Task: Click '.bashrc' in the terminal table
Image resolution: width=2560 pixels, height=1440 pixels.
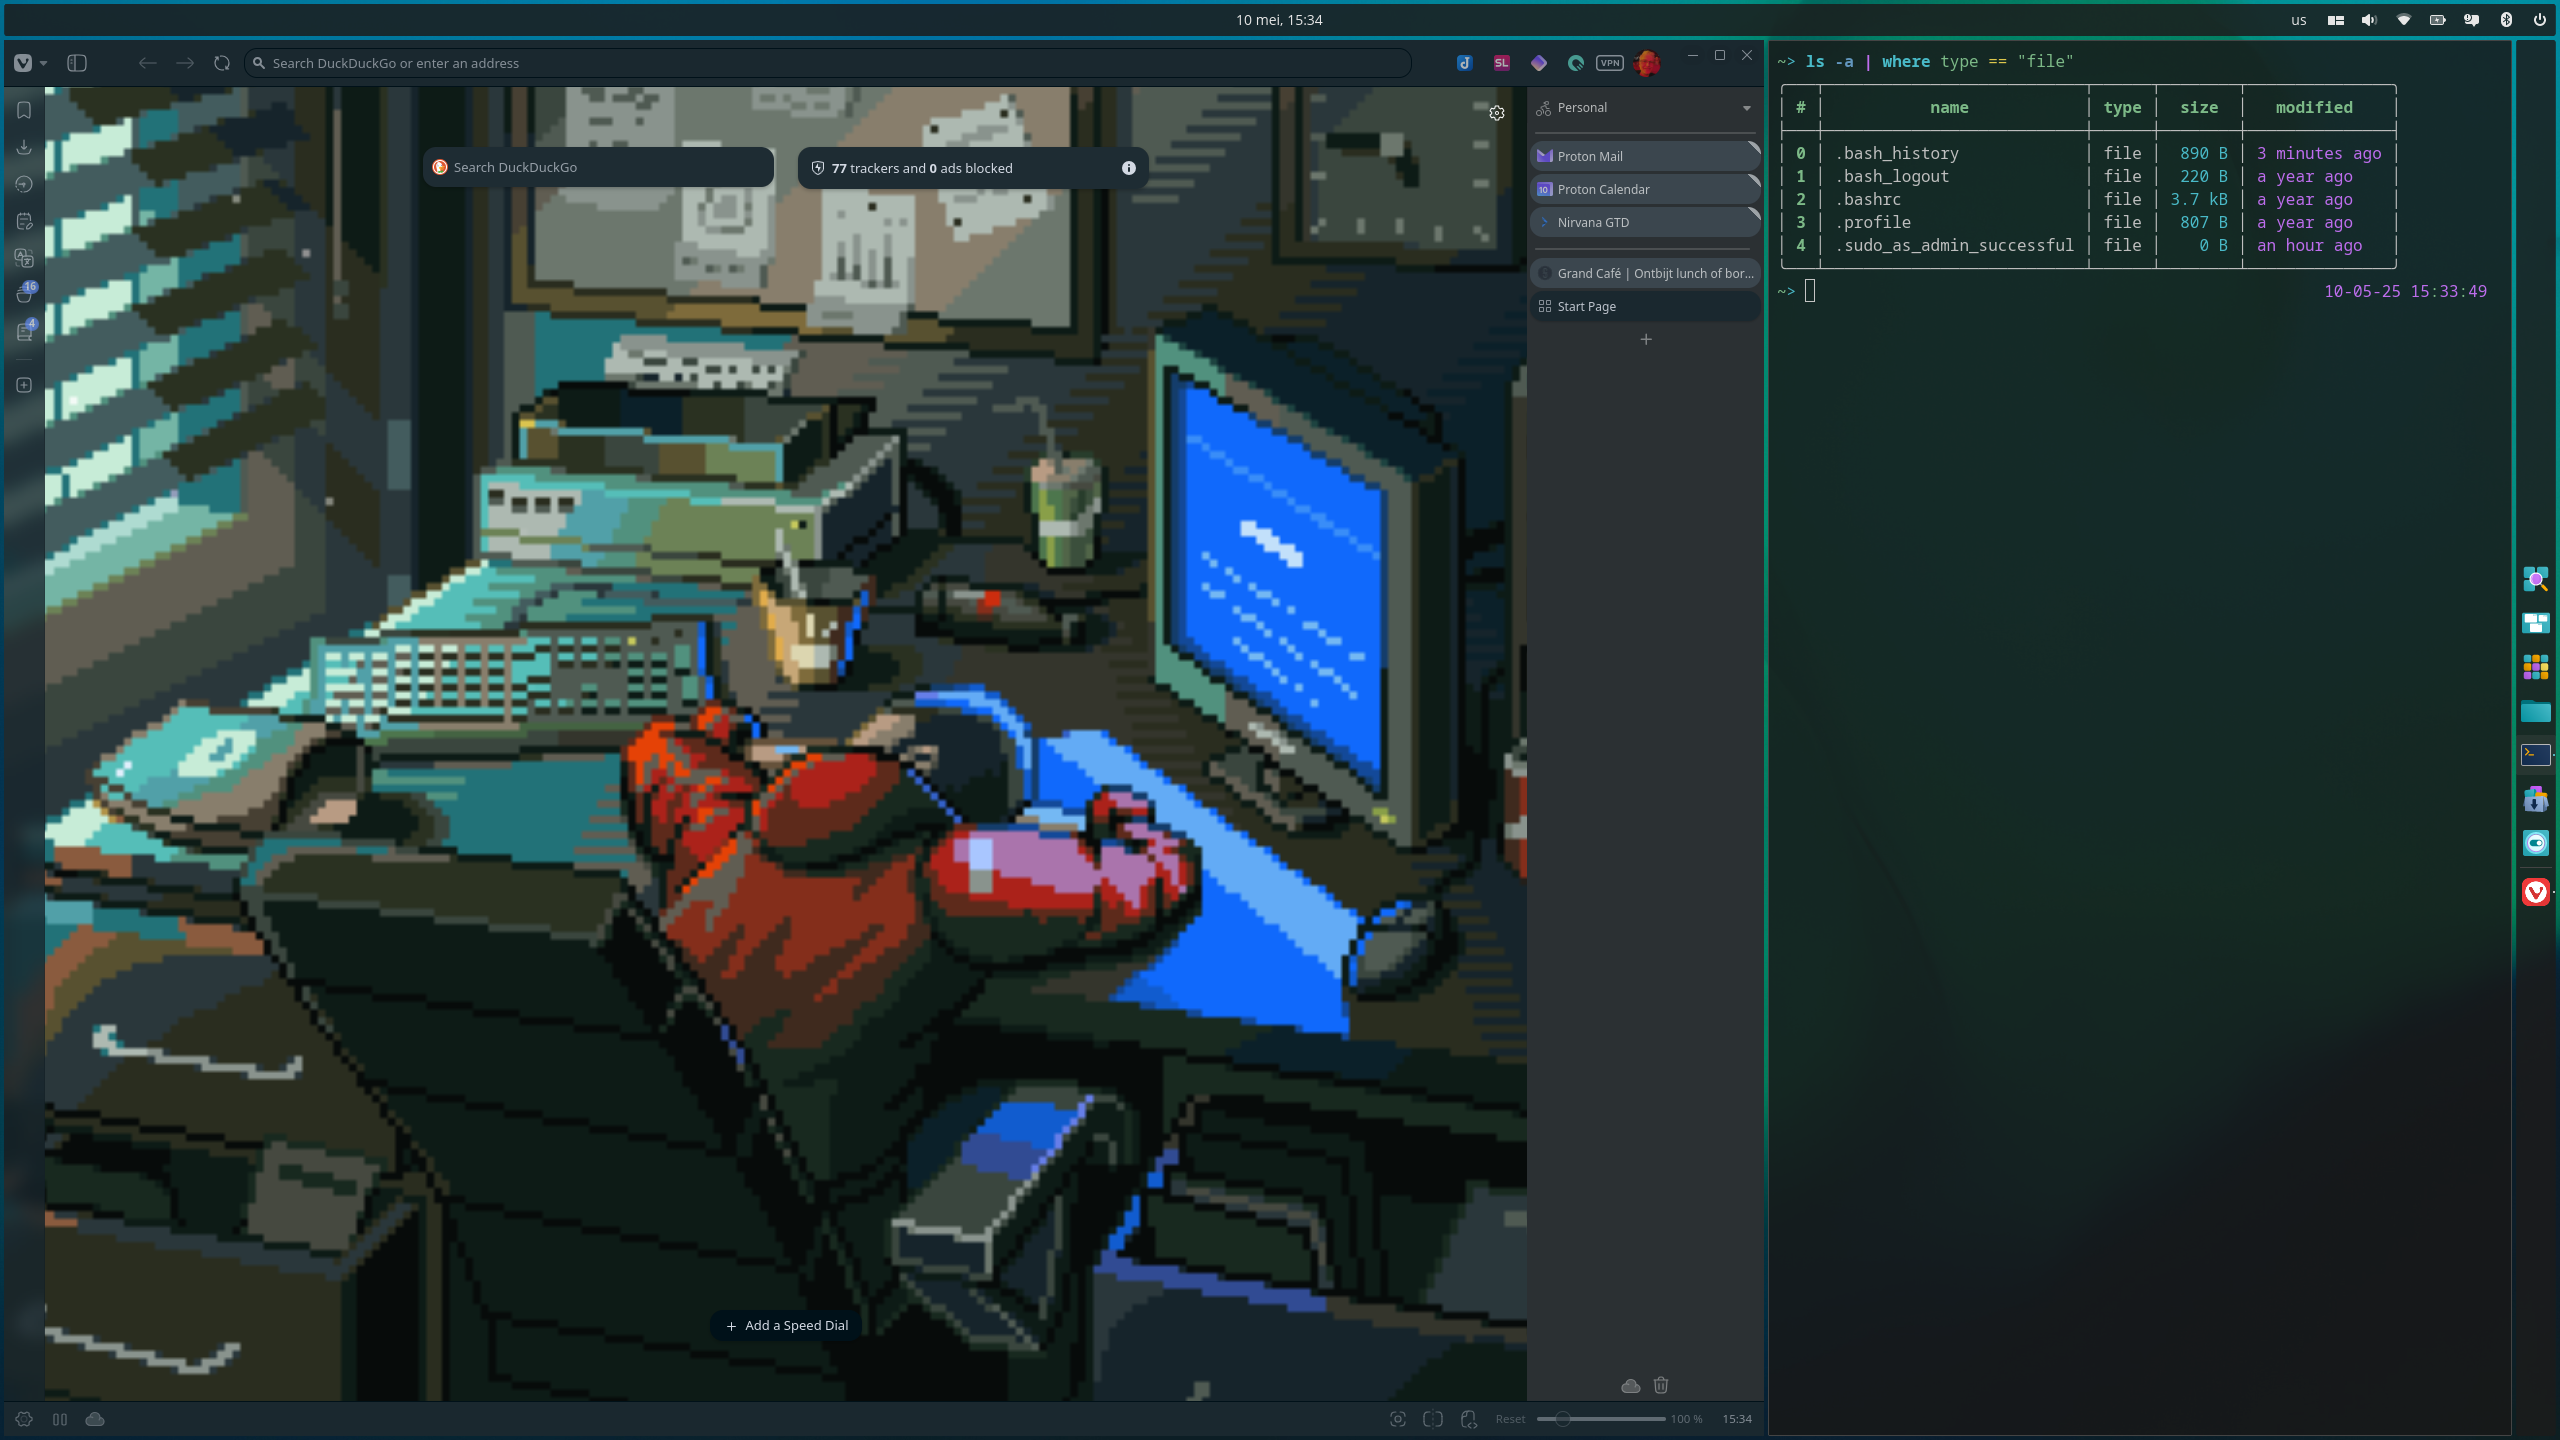Action: click(1868, 199)
